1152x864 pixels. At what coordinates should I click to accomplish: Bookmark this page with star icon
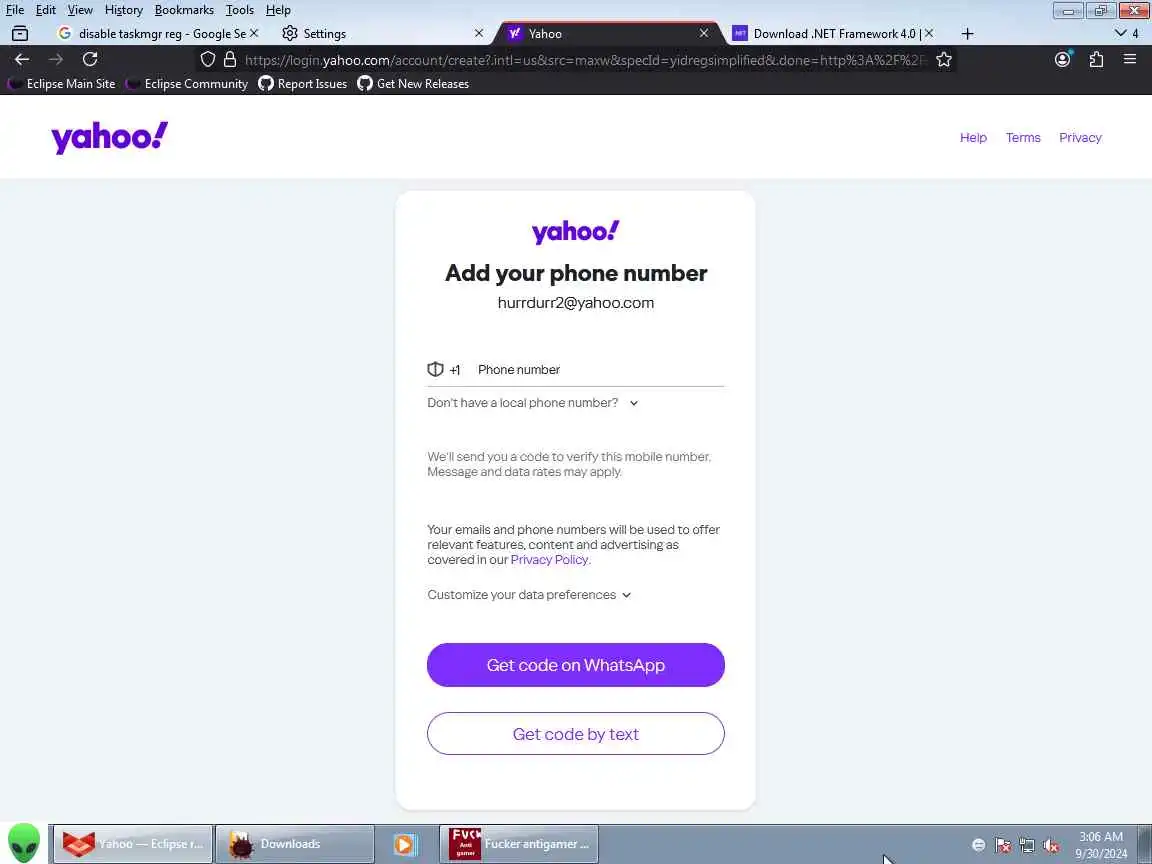(x=944, y=60)
